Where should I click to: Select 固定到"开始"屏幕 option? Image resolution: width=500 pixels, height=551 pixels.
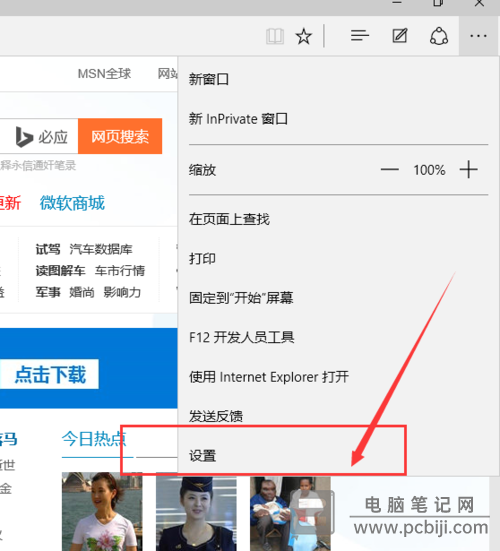pos(338,298)
